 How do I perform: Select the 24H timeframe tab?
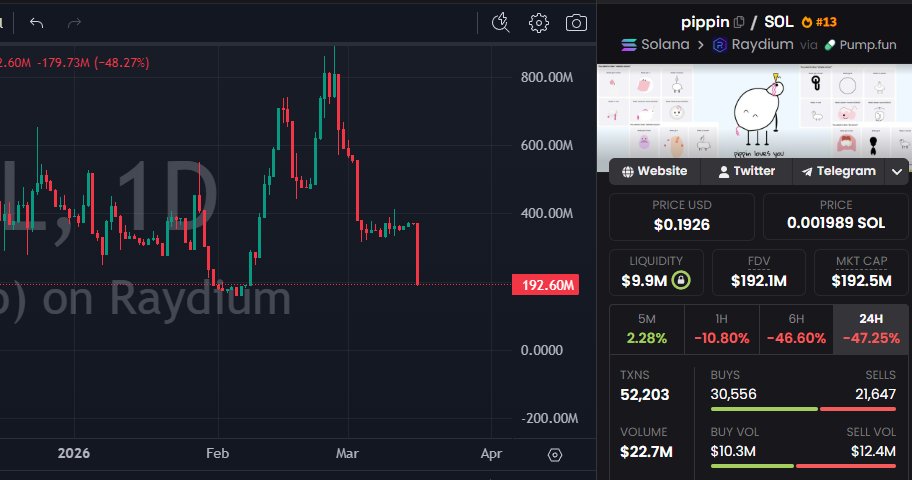tap(871, 328)
